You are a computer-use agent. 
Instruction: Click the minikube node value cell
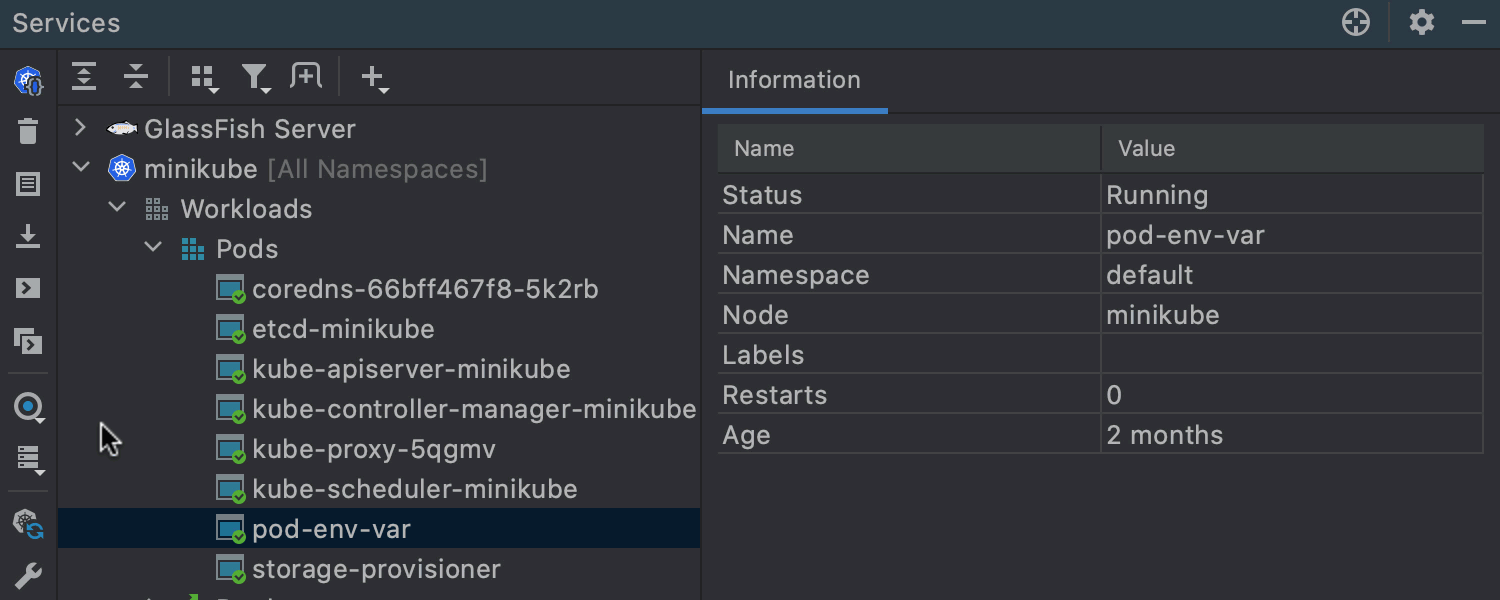pos(1292,315)
